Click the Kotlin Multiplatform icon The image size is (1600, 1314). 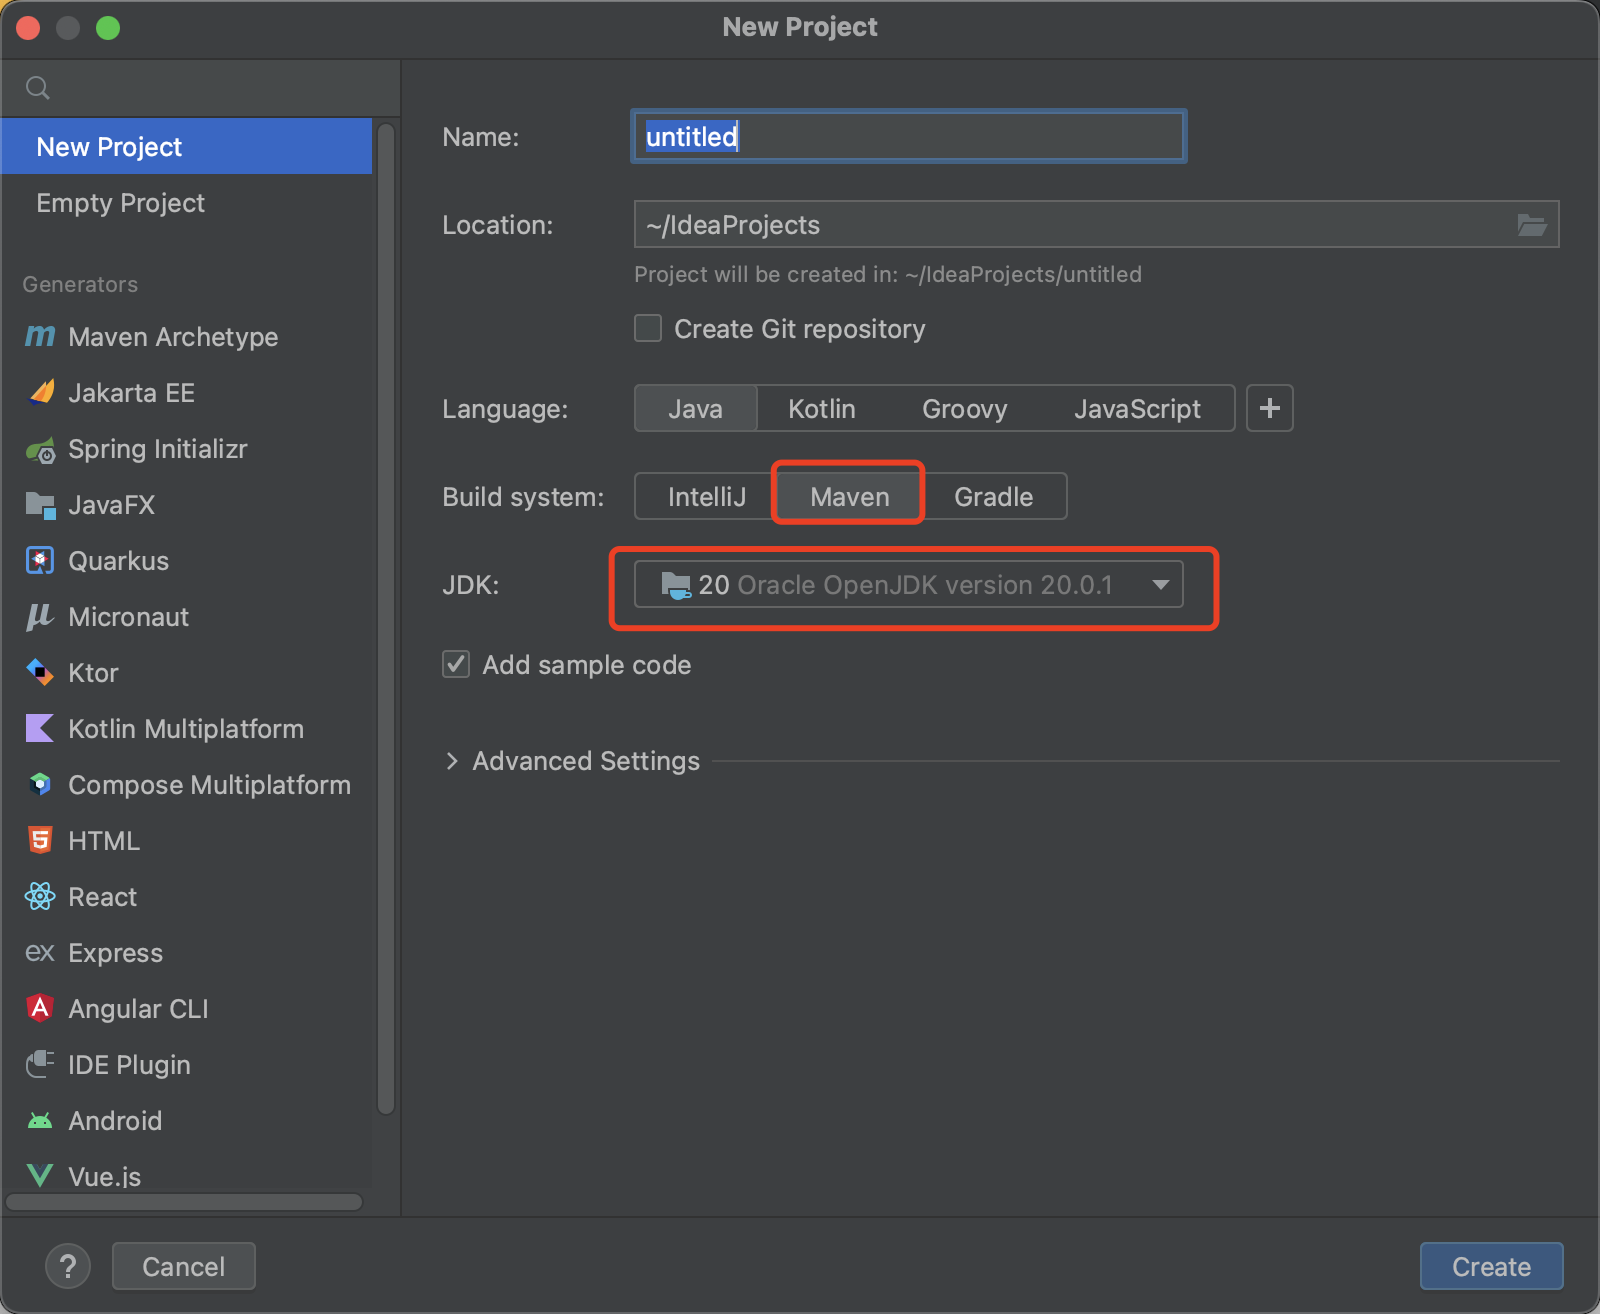40,729
